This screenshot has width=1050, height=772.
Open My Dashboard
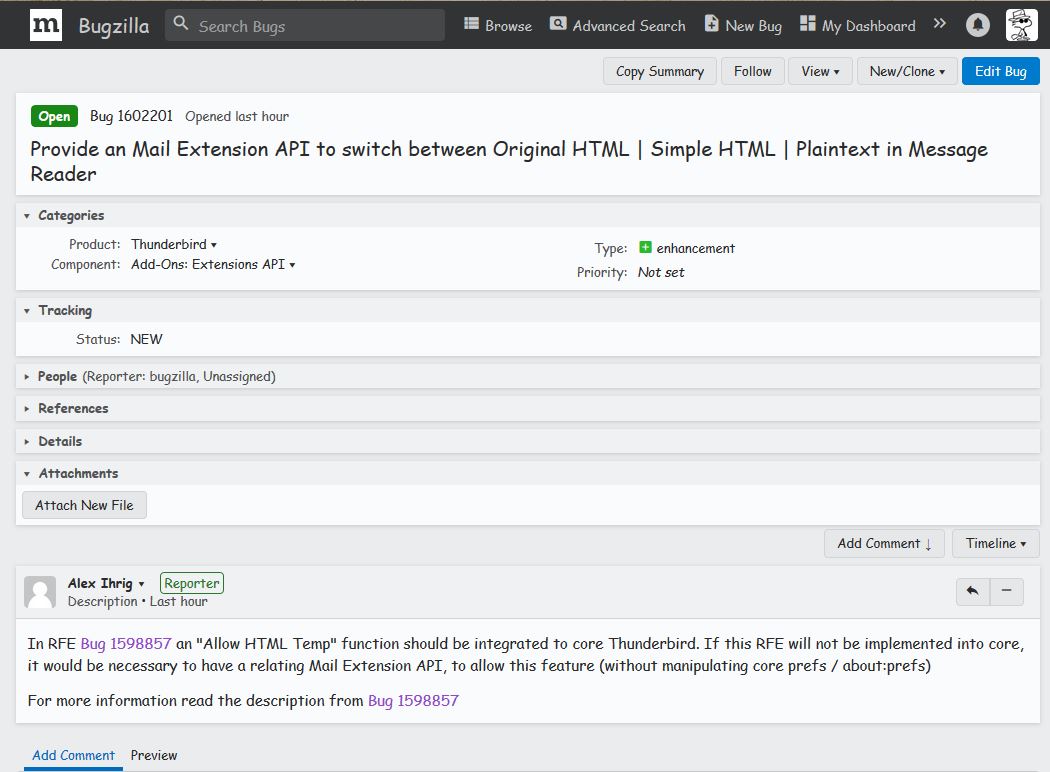(x=858, y=25)
